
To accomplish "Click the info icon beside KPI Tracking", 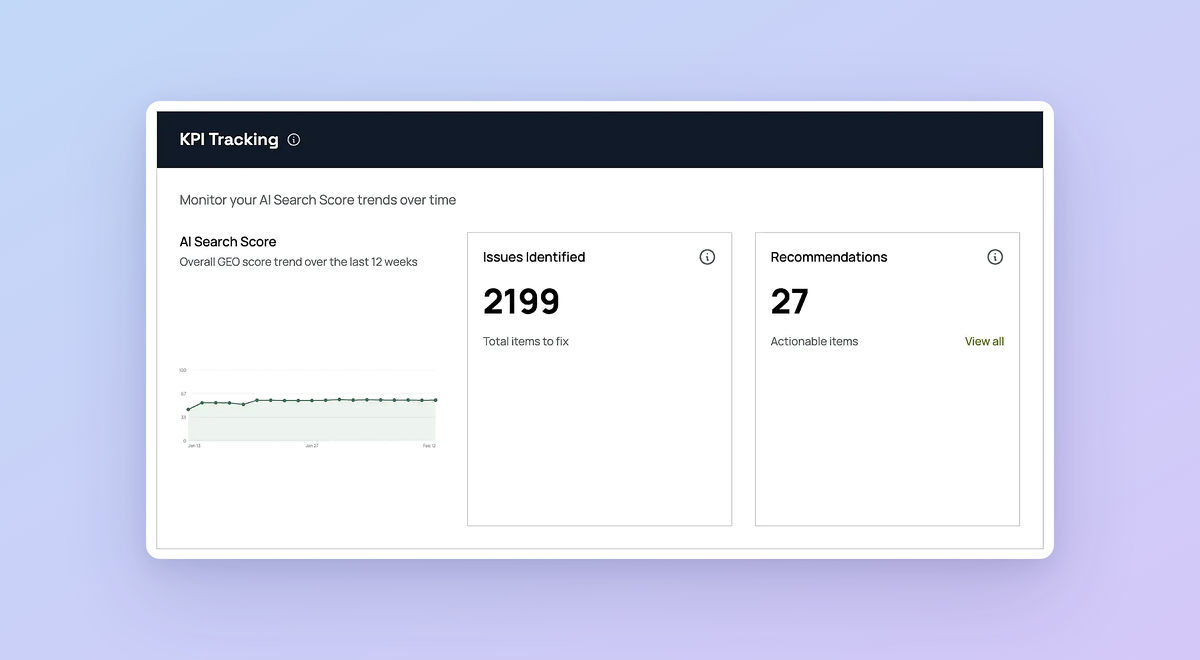I will coord(293,140).
